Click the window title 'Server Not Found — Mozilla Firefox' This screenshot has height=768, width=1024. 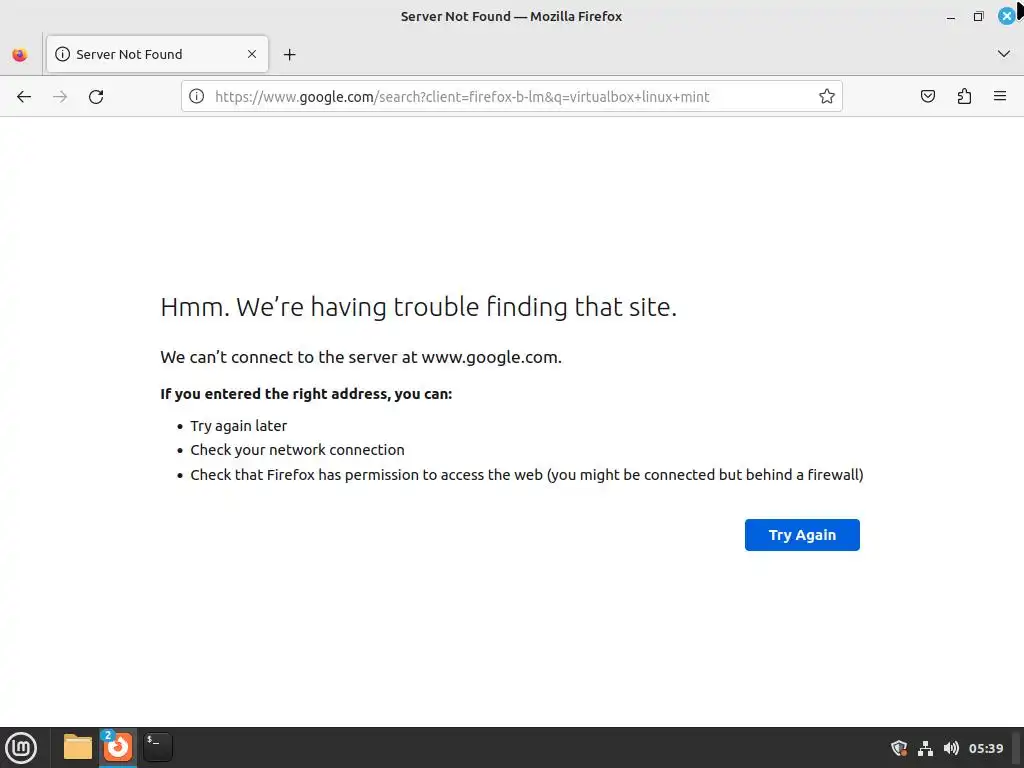pos(511,16)
